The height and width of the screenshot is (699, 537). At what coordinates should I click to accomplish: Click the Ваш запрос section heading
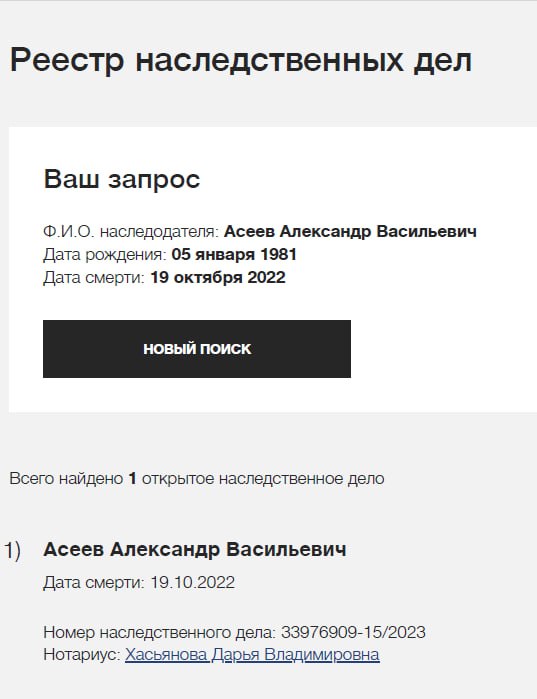click(x=122, y=179)
